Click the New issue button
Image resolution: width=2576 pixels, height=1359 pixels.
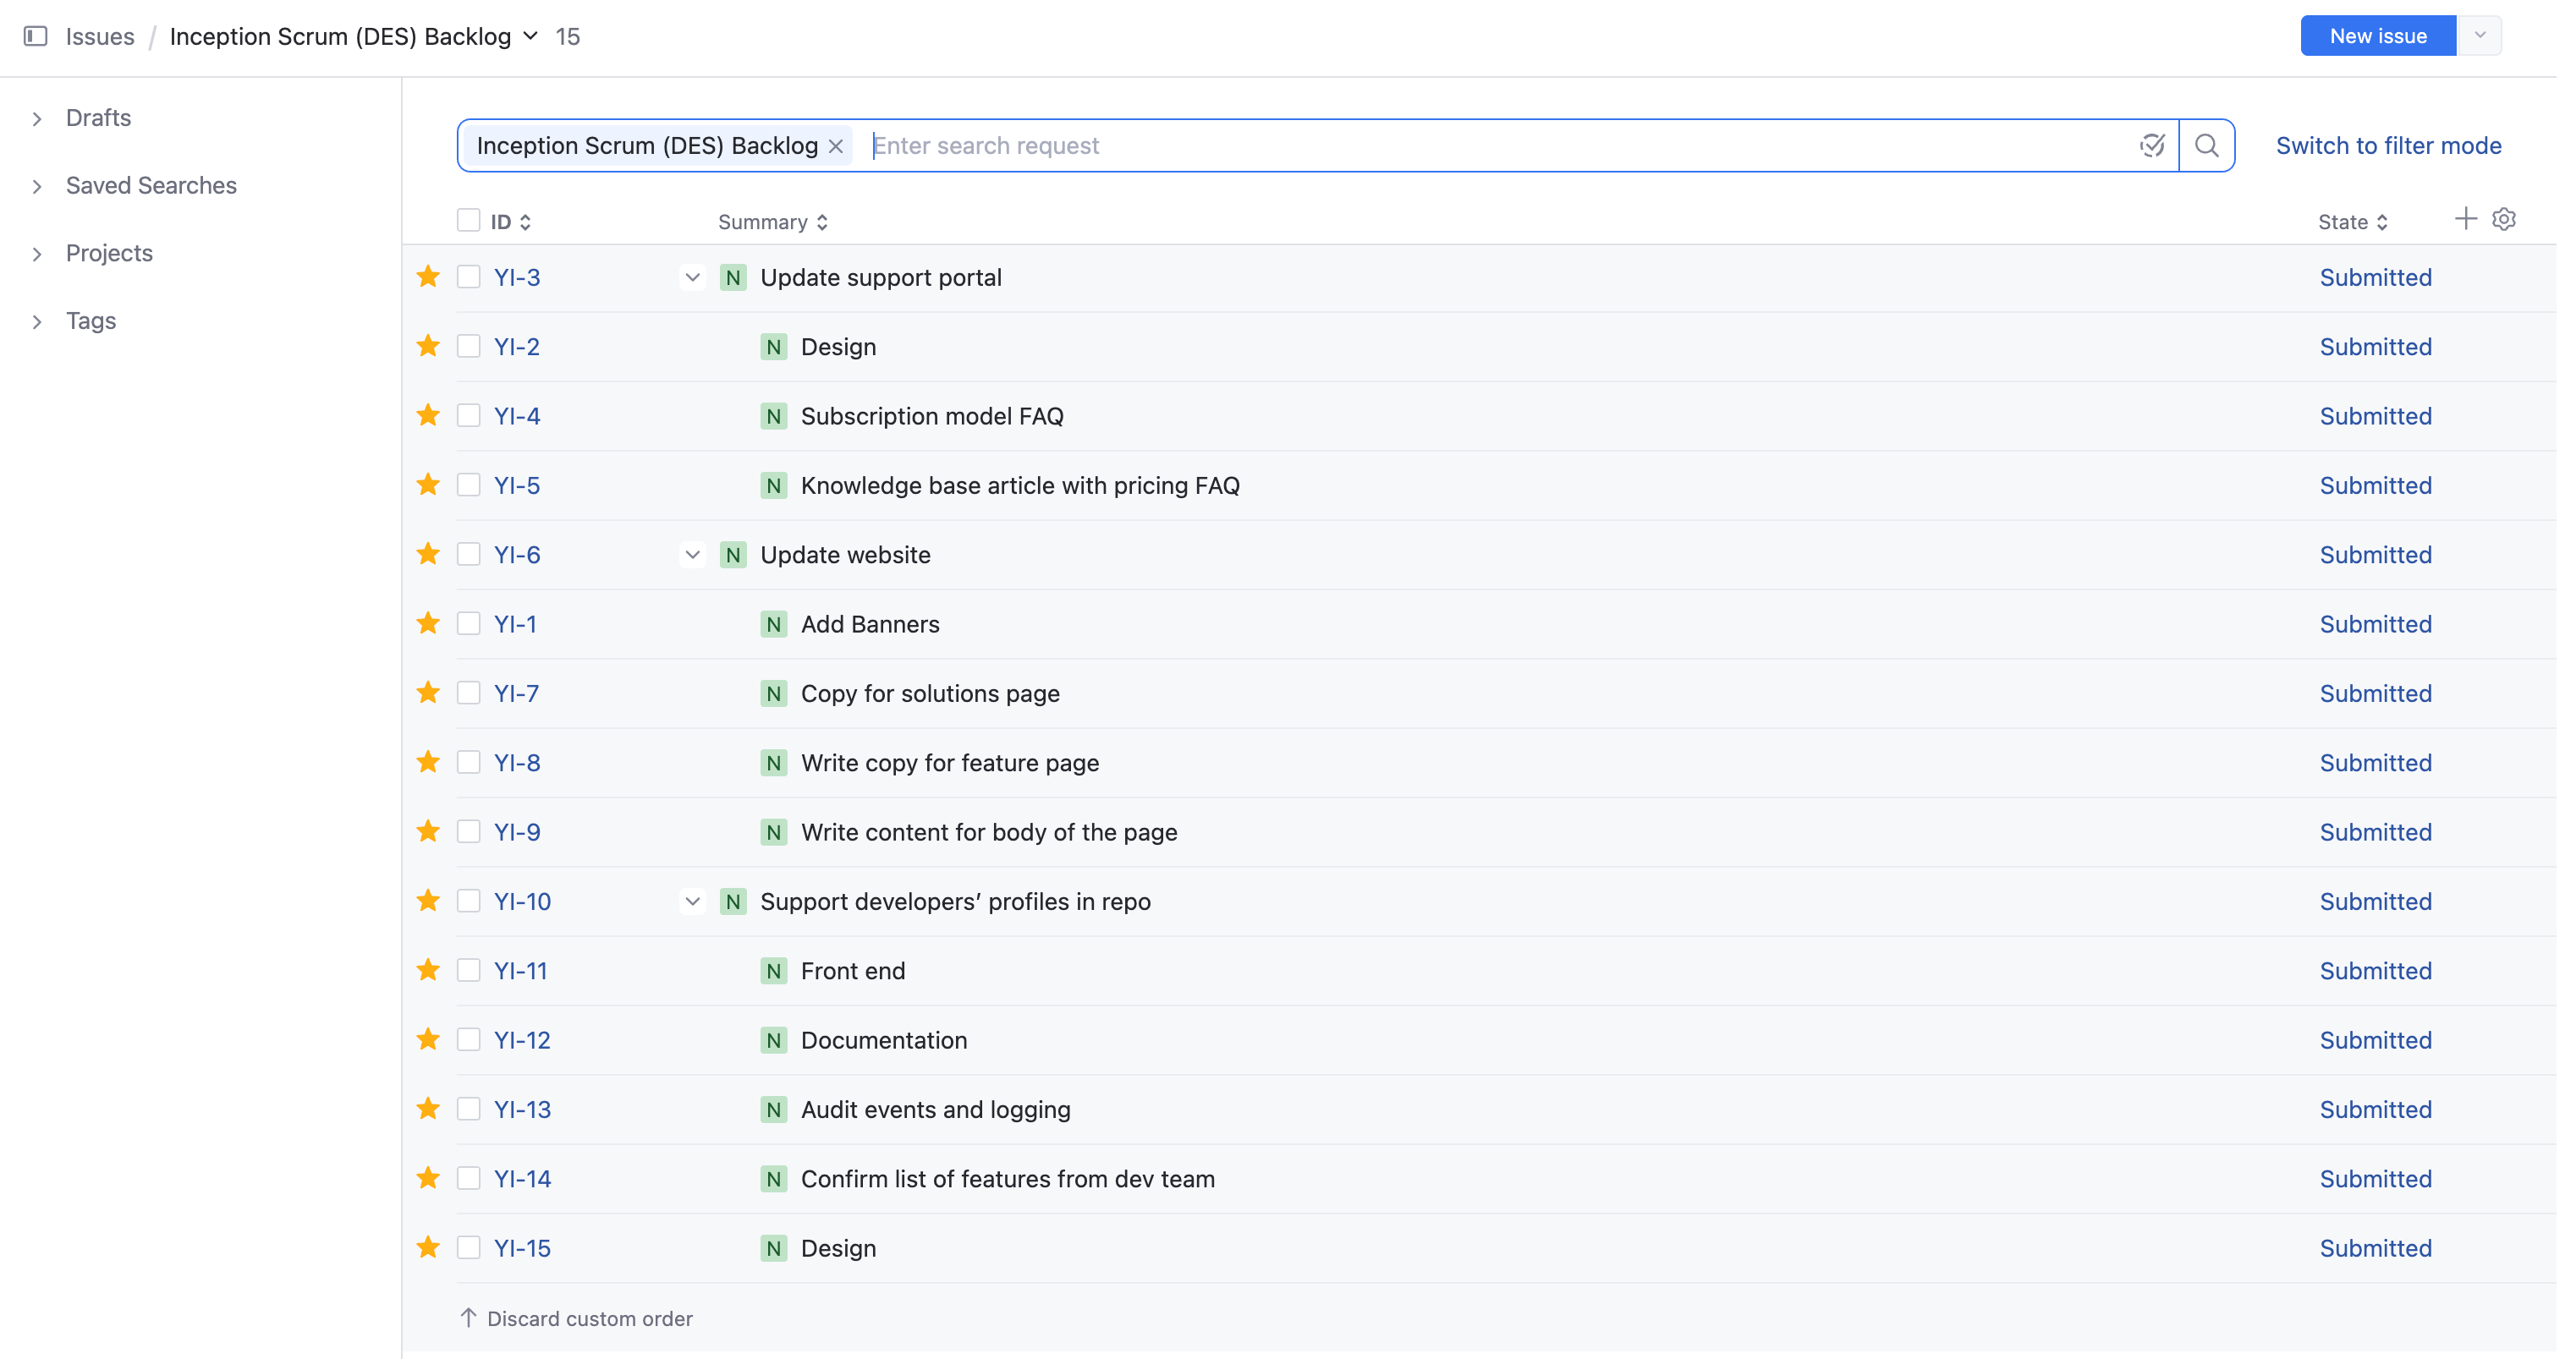click(x=2376, y=35)
